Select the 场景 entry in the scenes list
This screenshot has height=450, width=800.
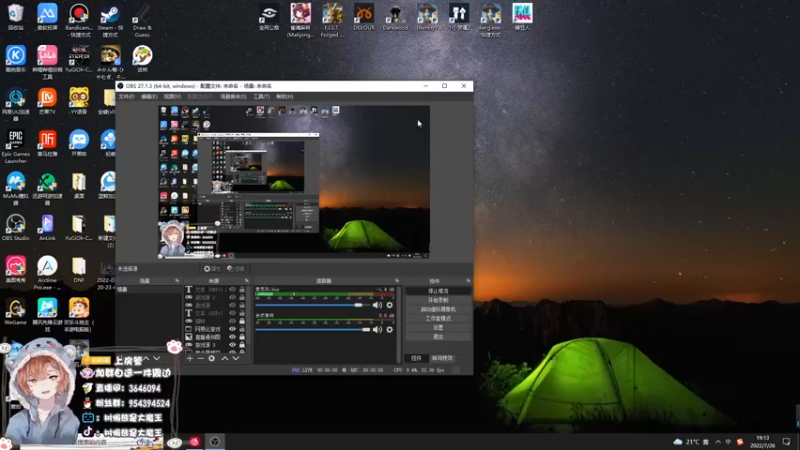click(149, 290)
